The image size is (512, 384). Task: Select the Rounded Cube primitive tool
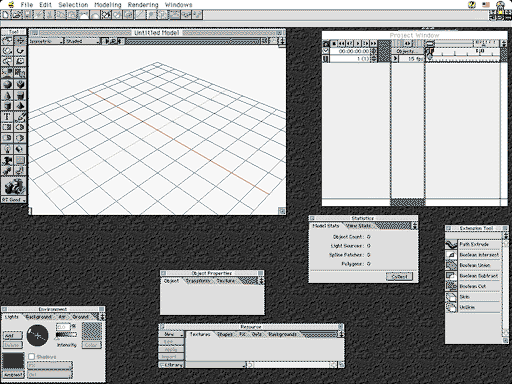click(20, 84)
